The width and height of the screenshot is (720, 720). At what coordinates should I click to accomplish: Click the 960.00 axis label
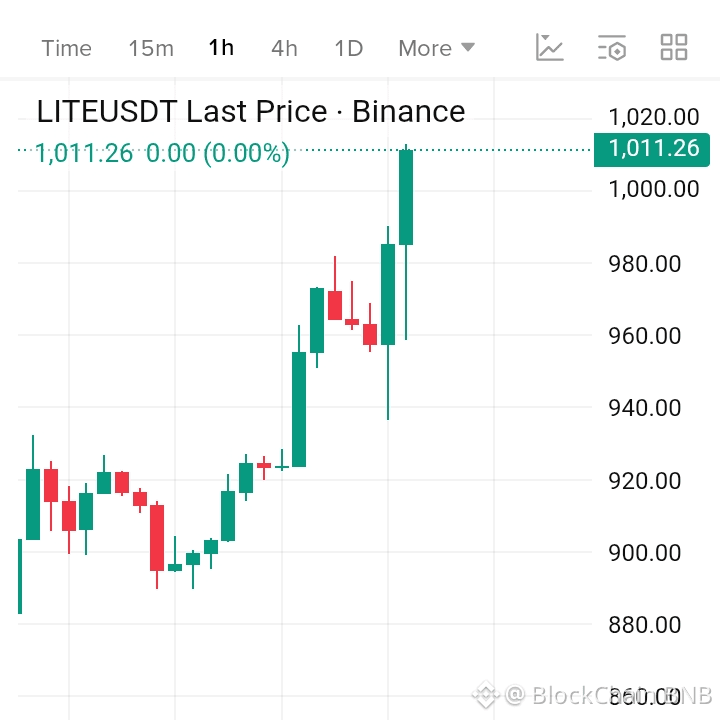(644, 336)
